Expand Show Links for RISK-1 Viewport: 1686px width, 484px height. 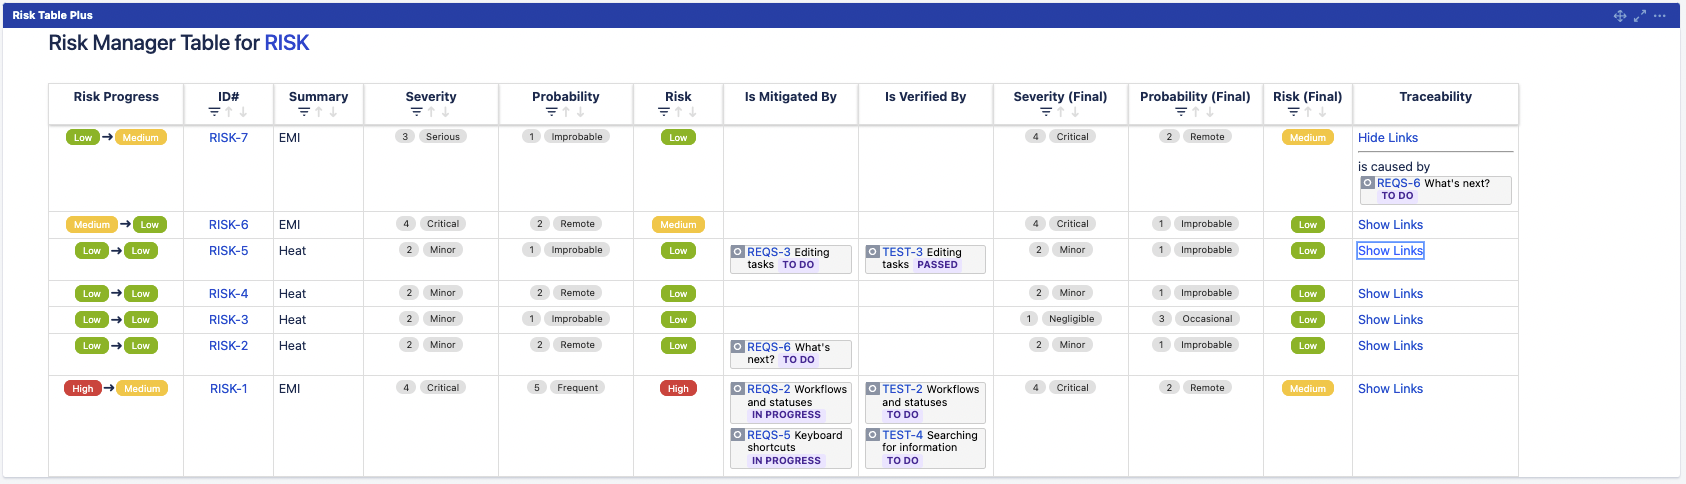pos(1390,389)
